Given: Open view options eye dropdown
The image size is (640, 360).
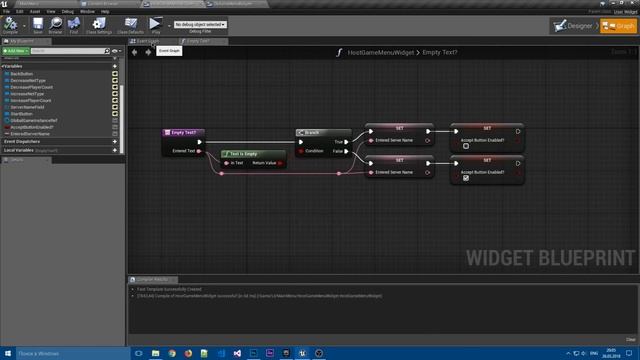Looking at the screenshot, I should [117, 51].
